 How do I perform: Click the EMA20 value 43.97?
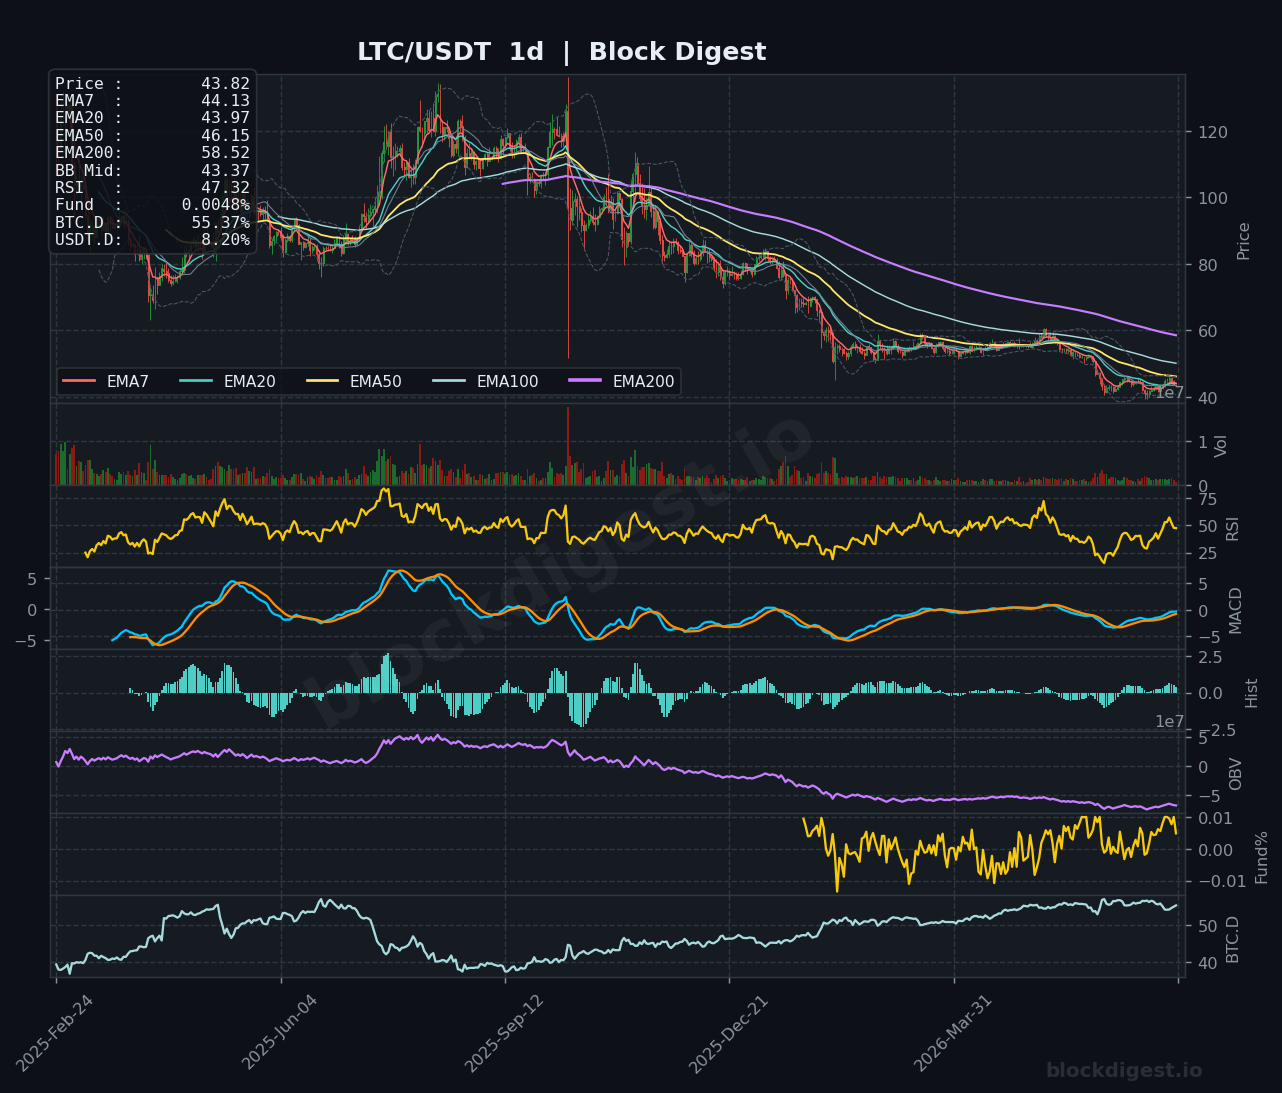[x=225, y=118]
